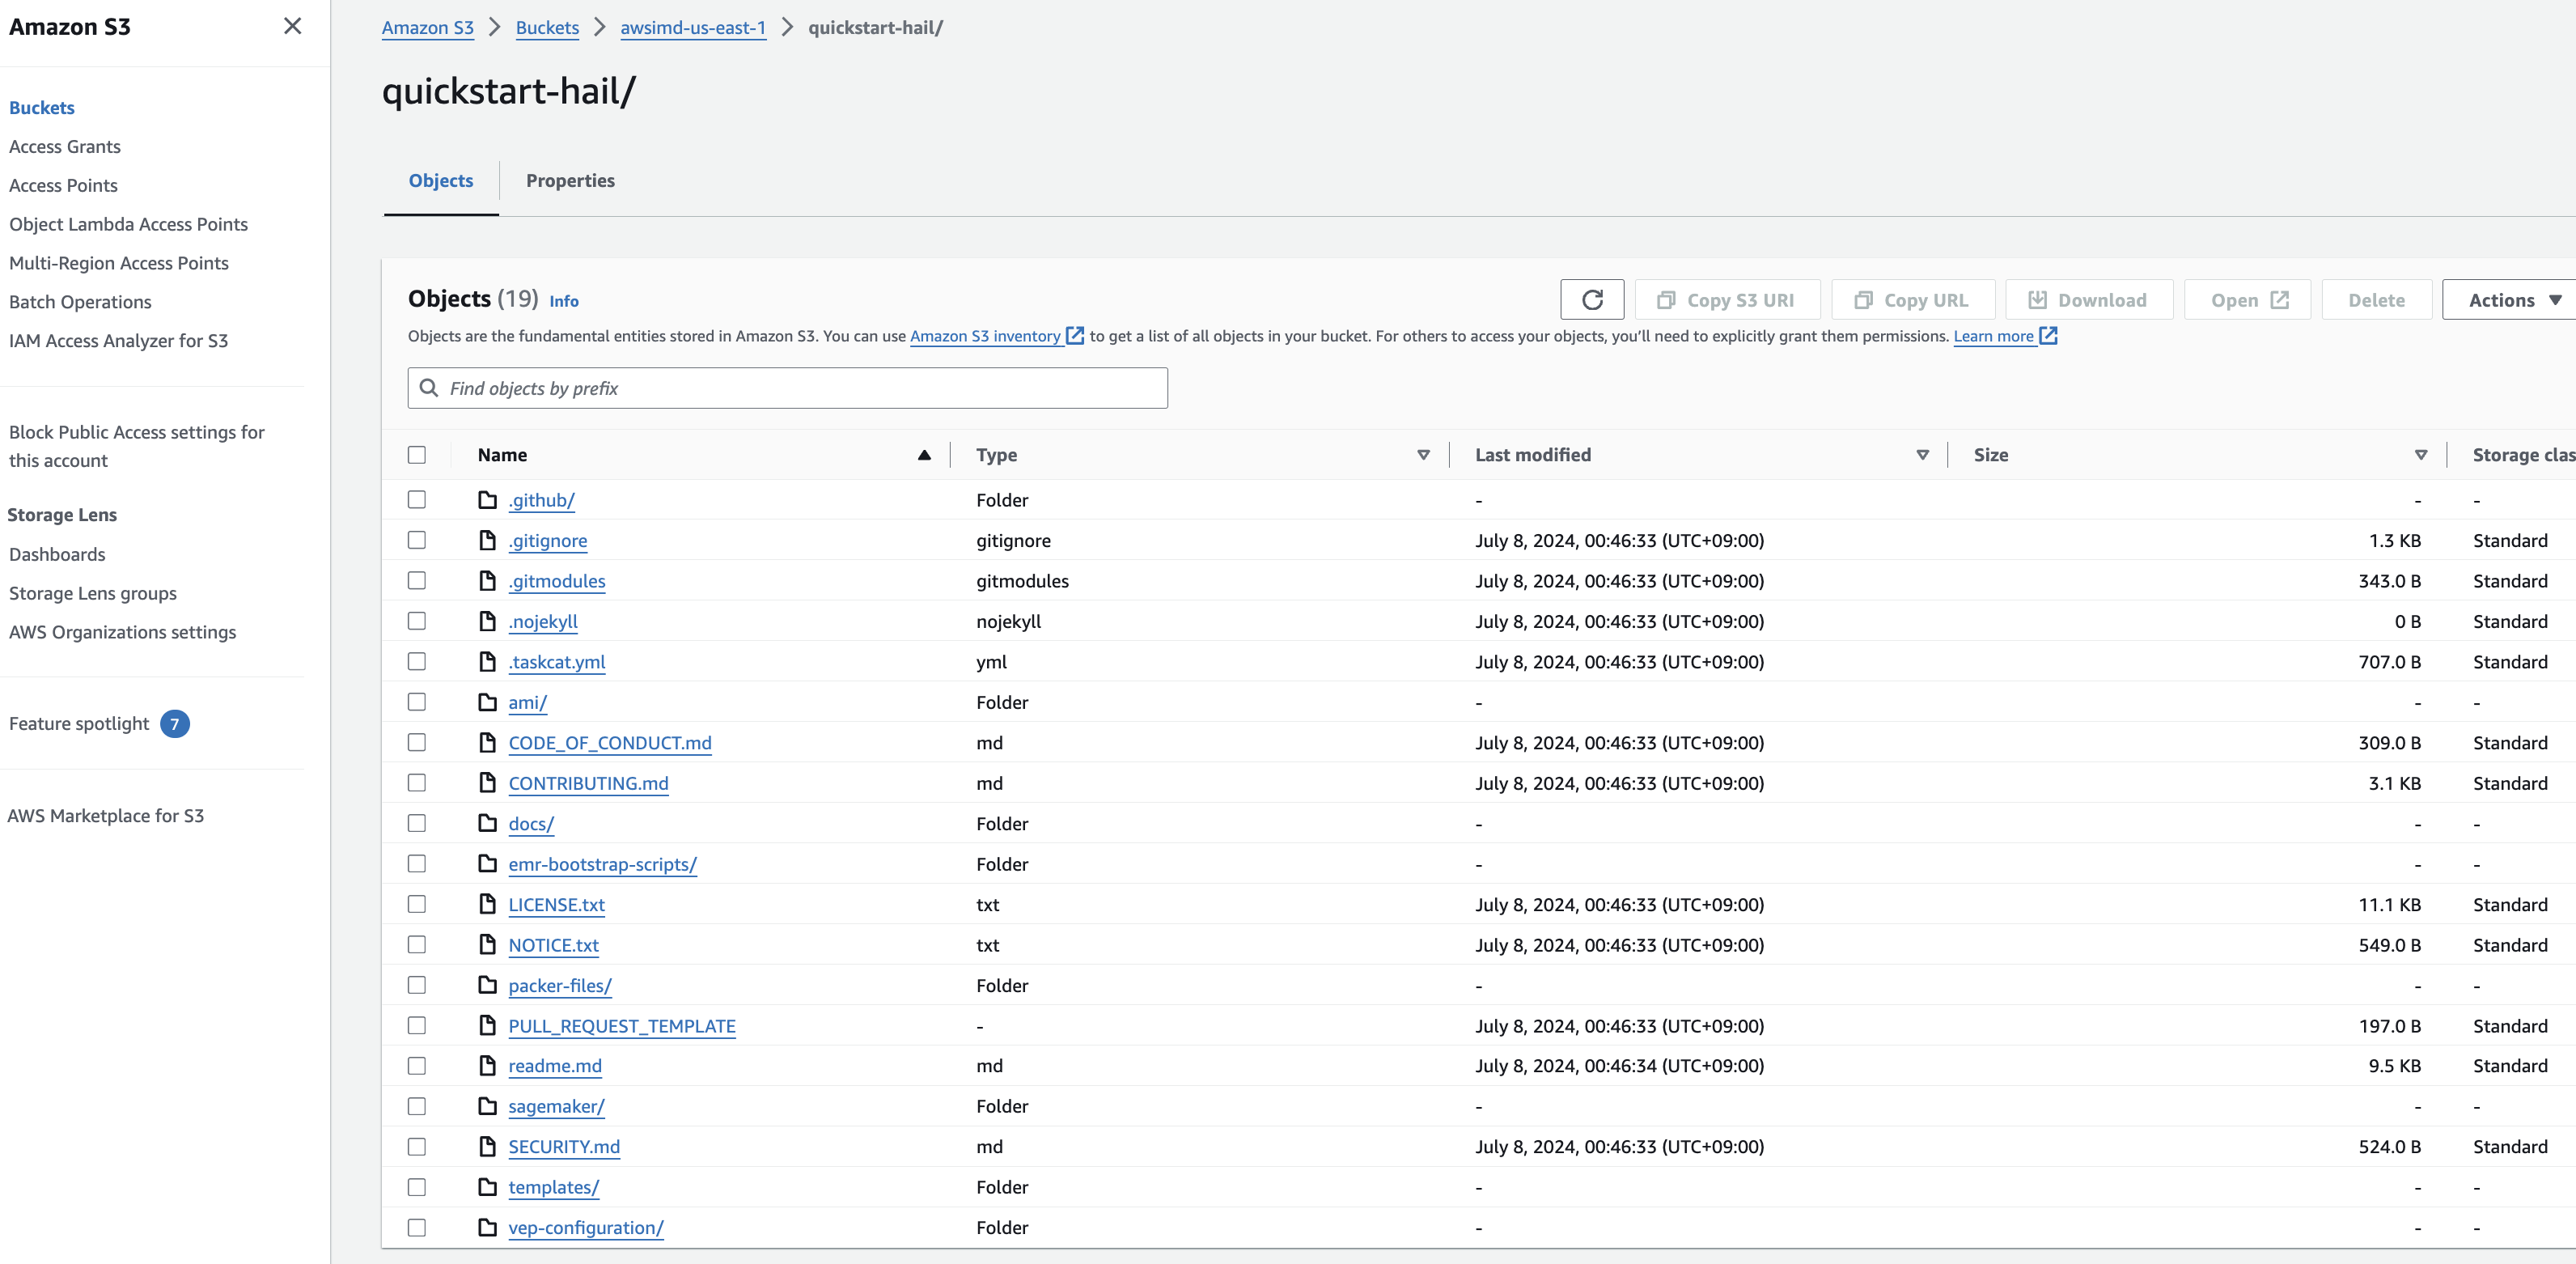Viewport: 2576px width, 1264px height.
Task: Click external link icon after Amazon S3 inventory
Action: [1075, 336]
